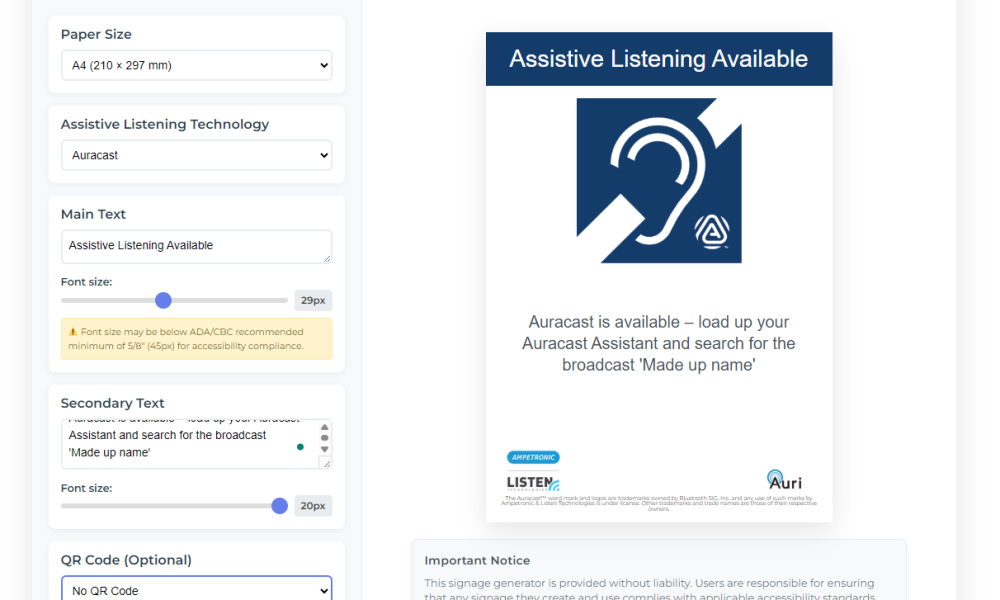Click the Assistive Listening Available poster header
Viewport: 1000px width, 600px height.
point(658,59)
